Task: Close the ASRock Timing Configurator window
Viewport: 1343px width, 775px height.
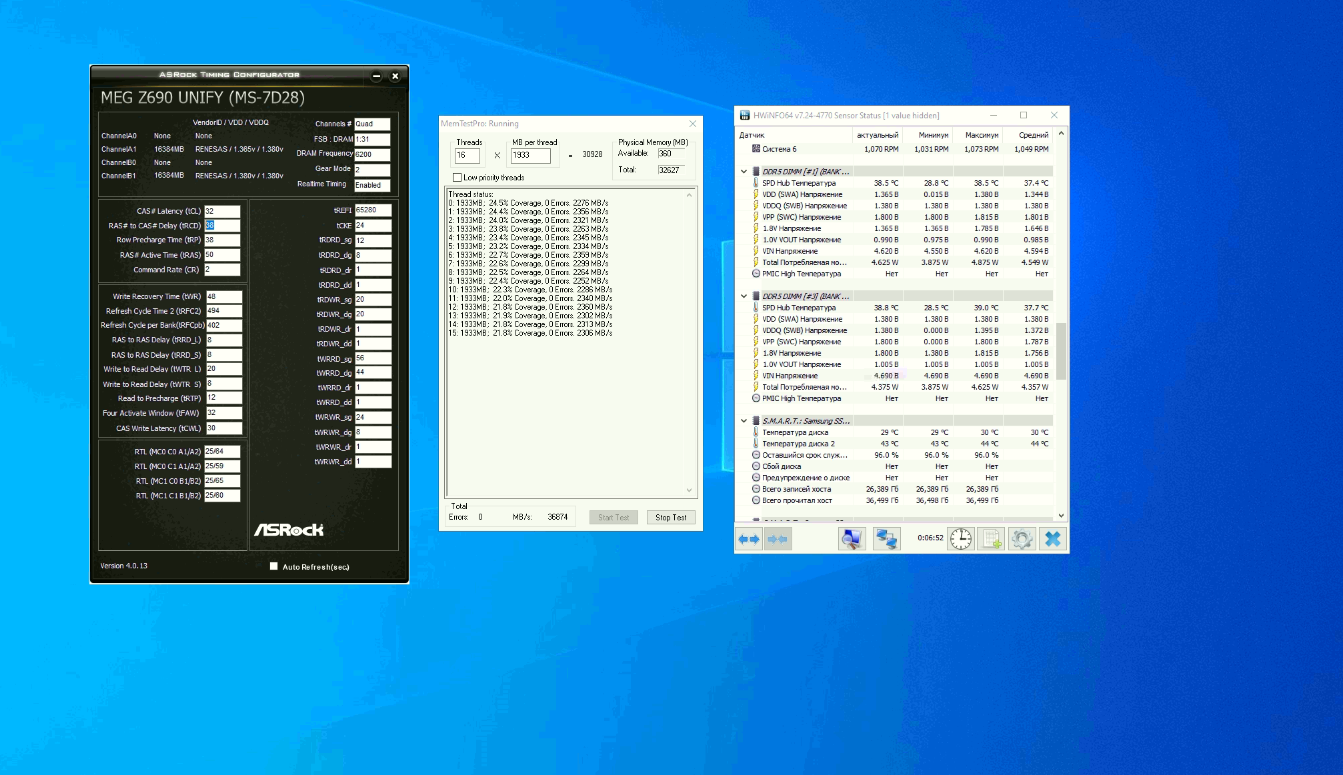Action: pos(395,76)
